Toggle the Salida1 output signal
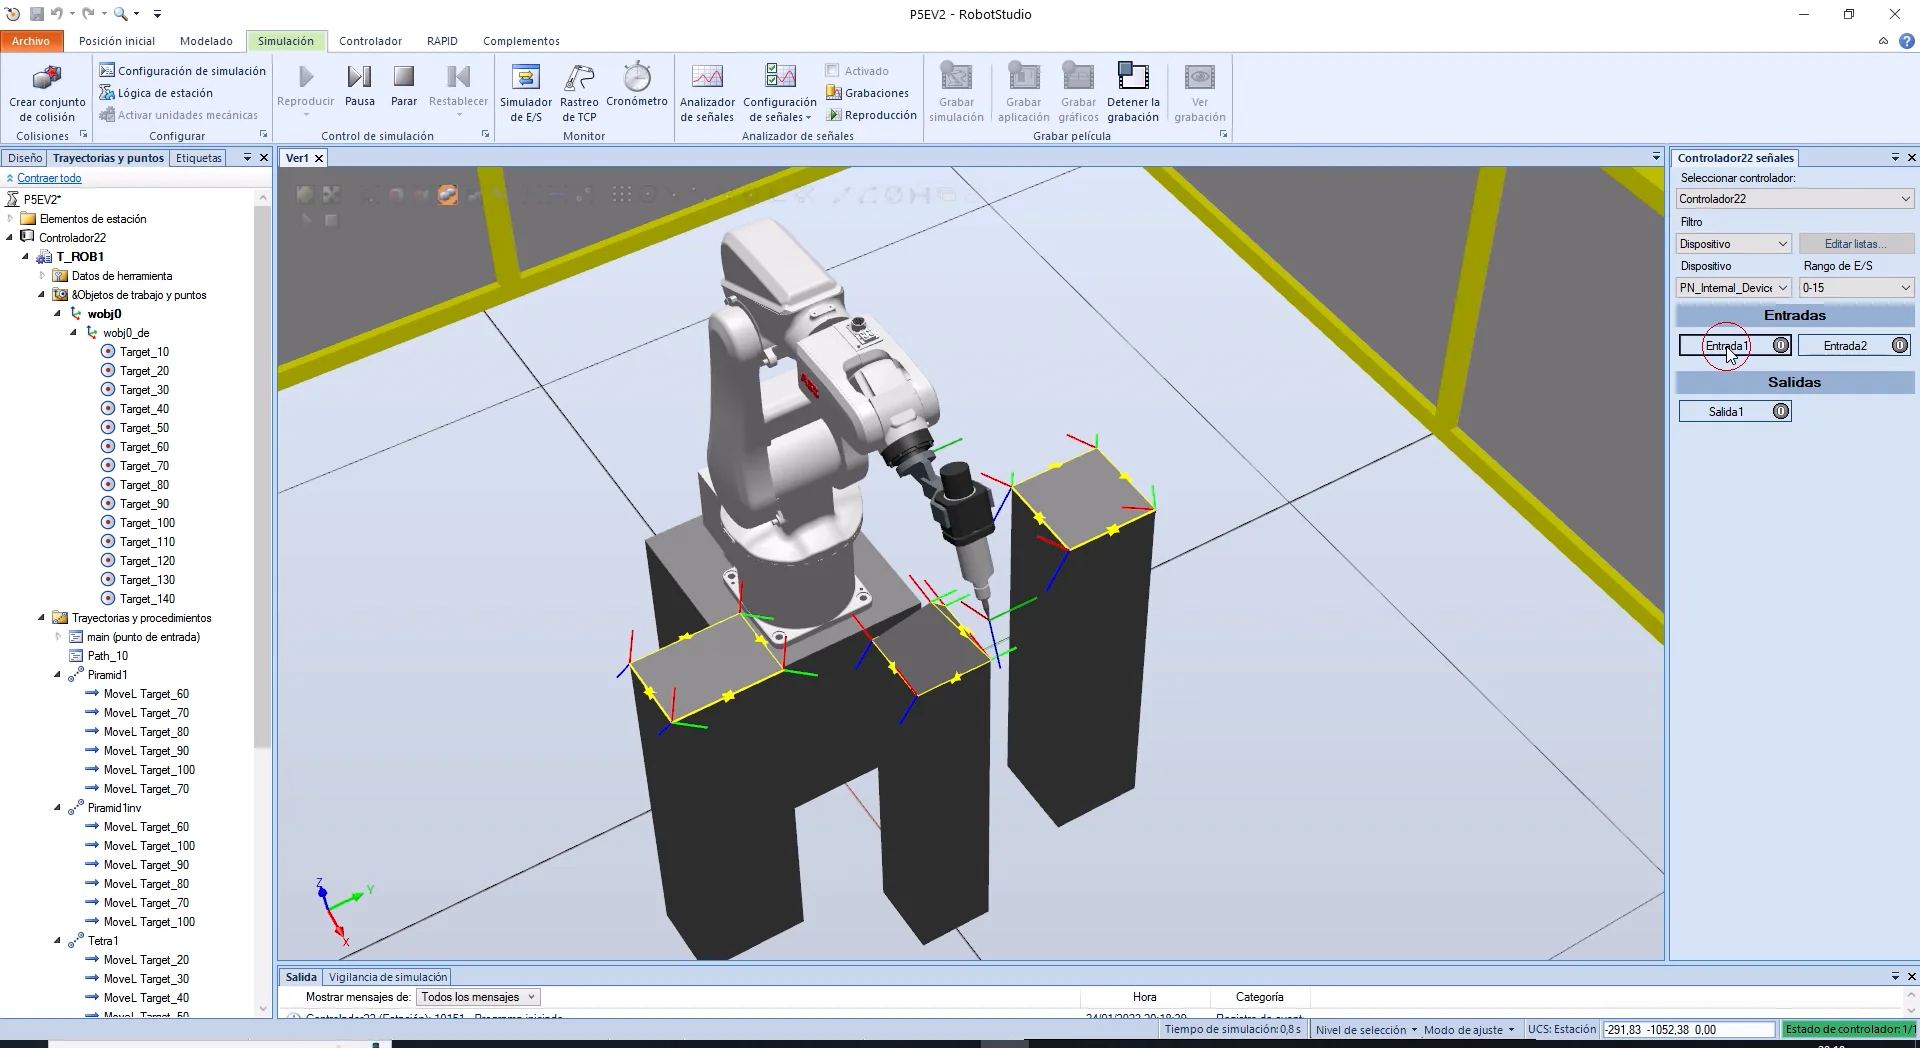The image size is (1920, 1048). tap(1734, 411)
